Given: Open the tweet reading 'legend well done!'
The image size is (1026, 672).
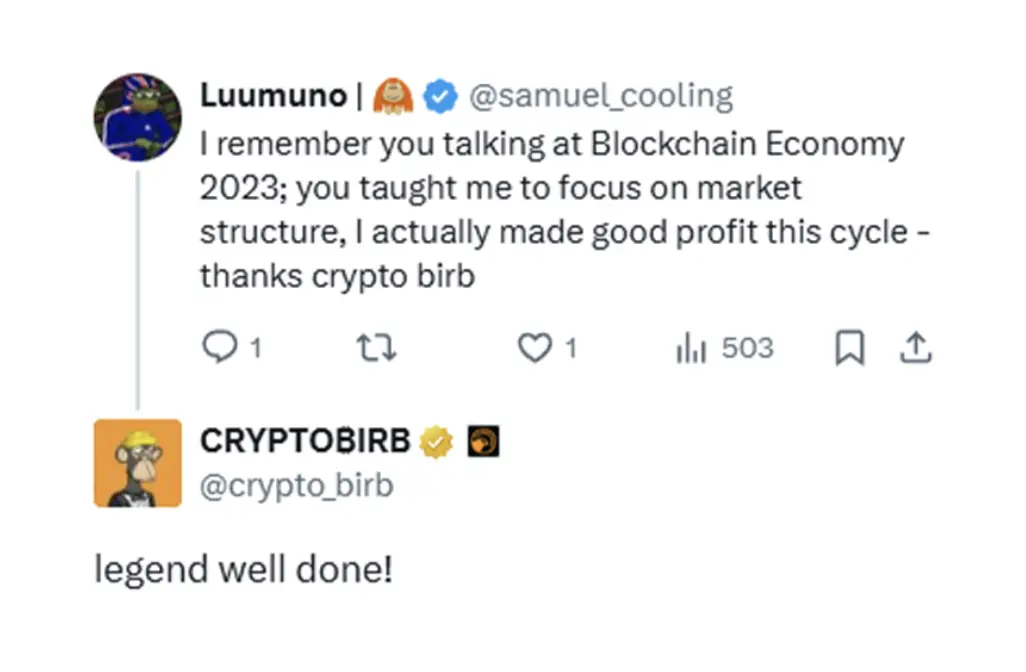Looking at the screenshot, I should pos(243,568).
